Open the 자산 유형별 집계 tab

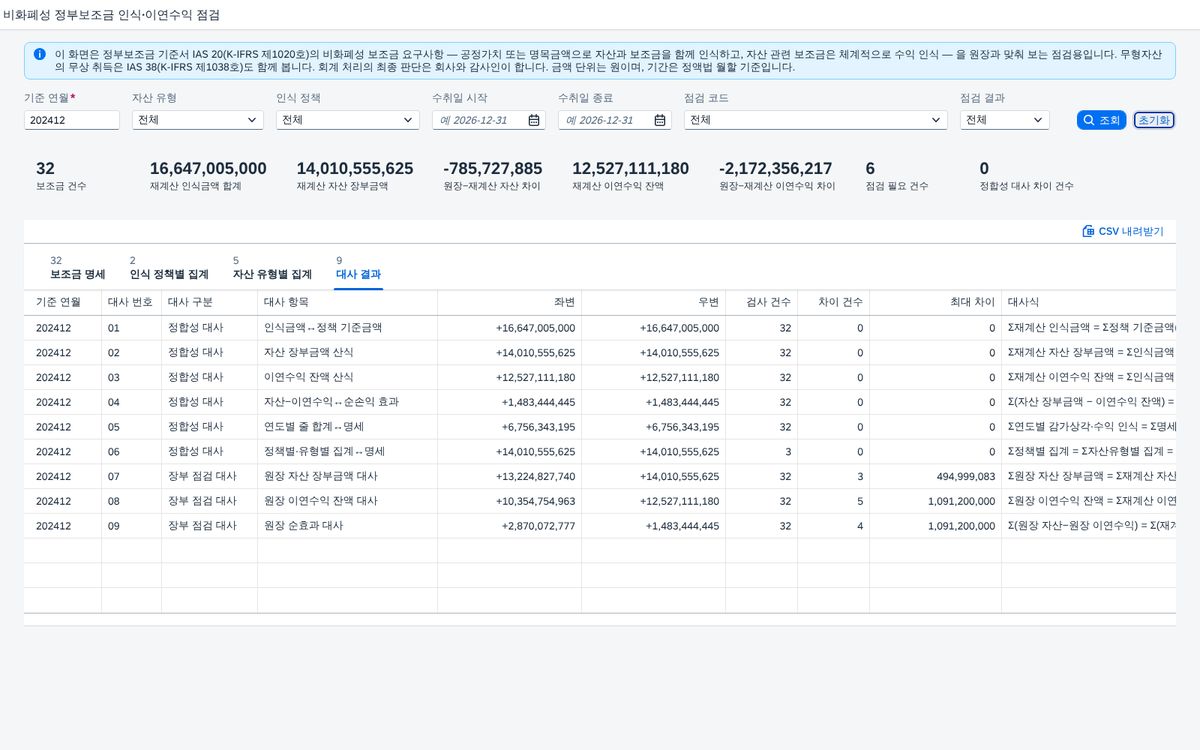272,267
